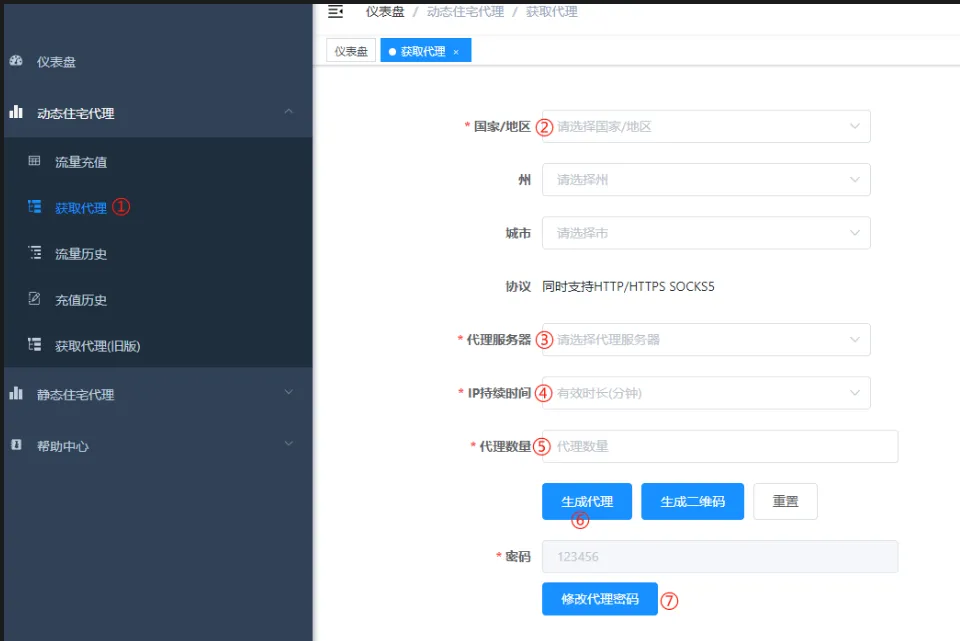Click the 静态住宅代理 sidebar icon

coord(16,394)
